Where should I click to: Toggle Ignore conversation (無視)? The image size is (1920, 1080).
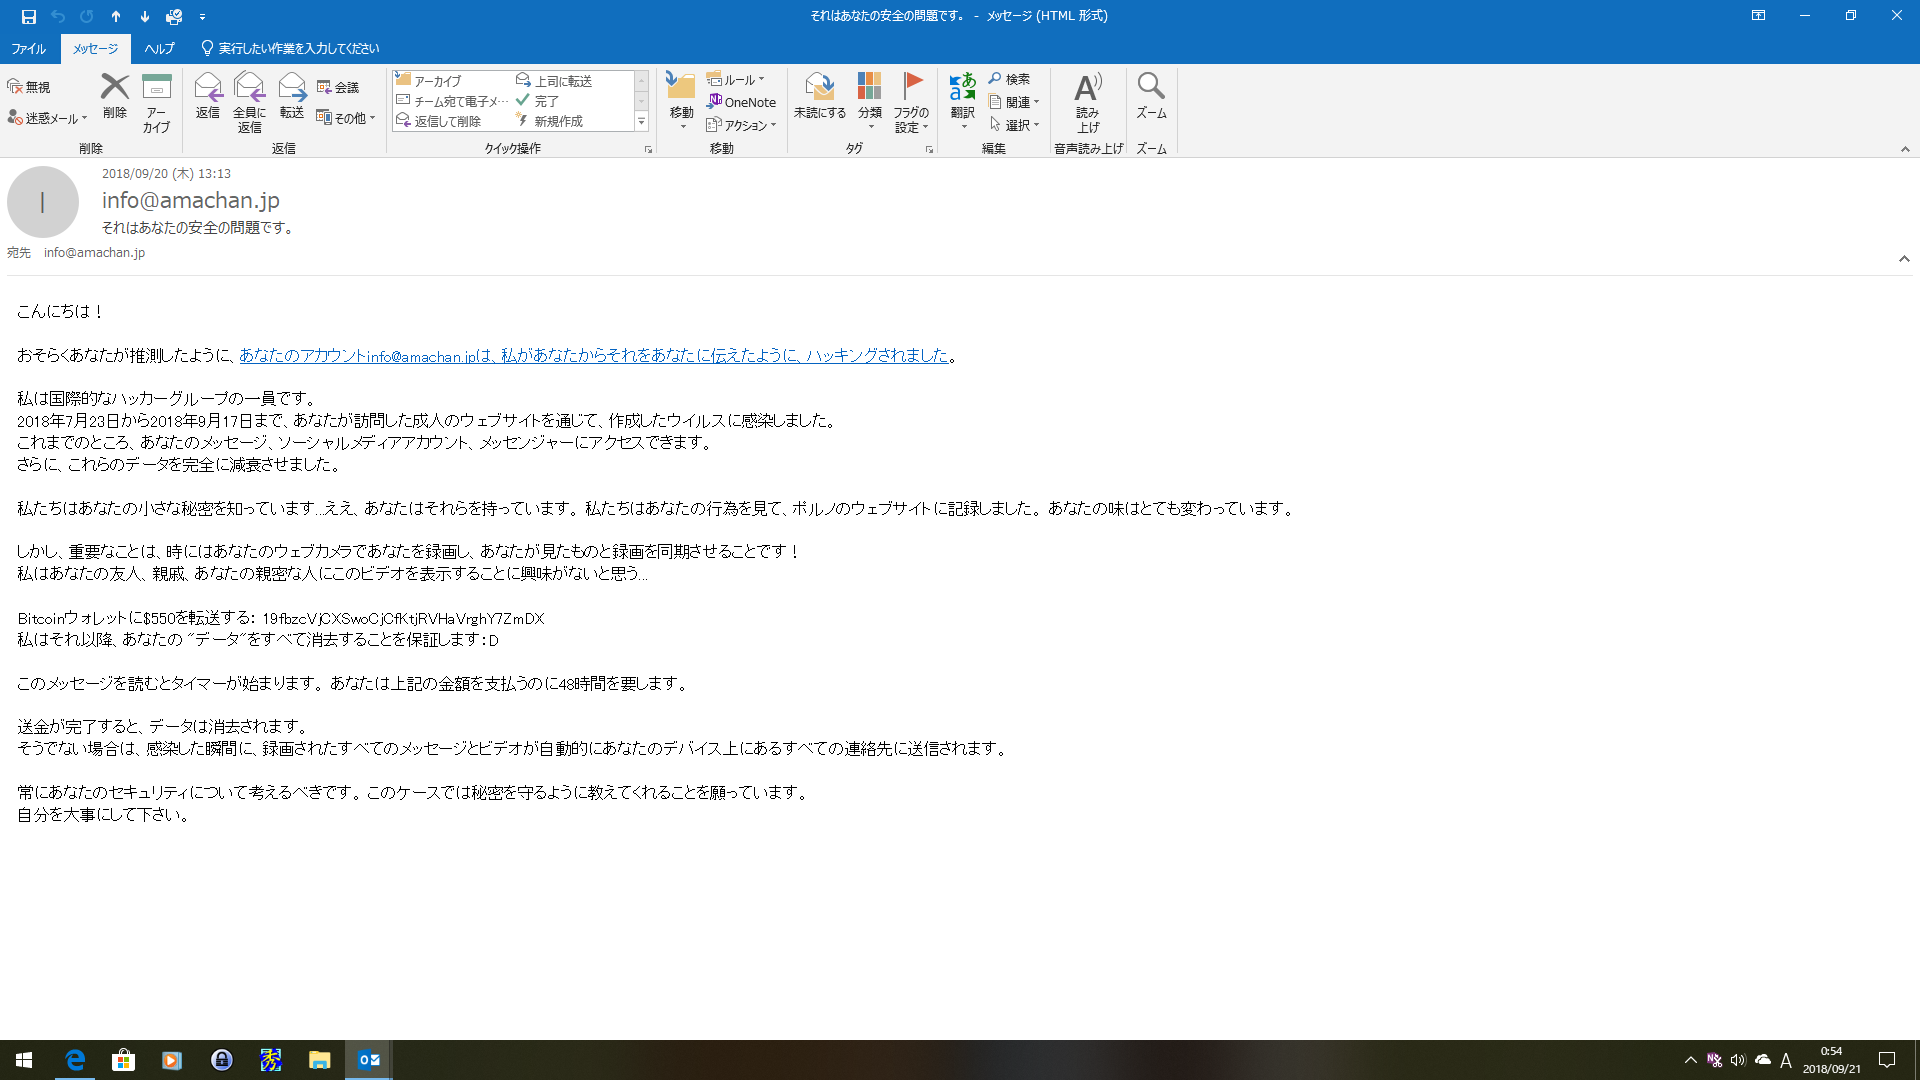coord(29,87)
